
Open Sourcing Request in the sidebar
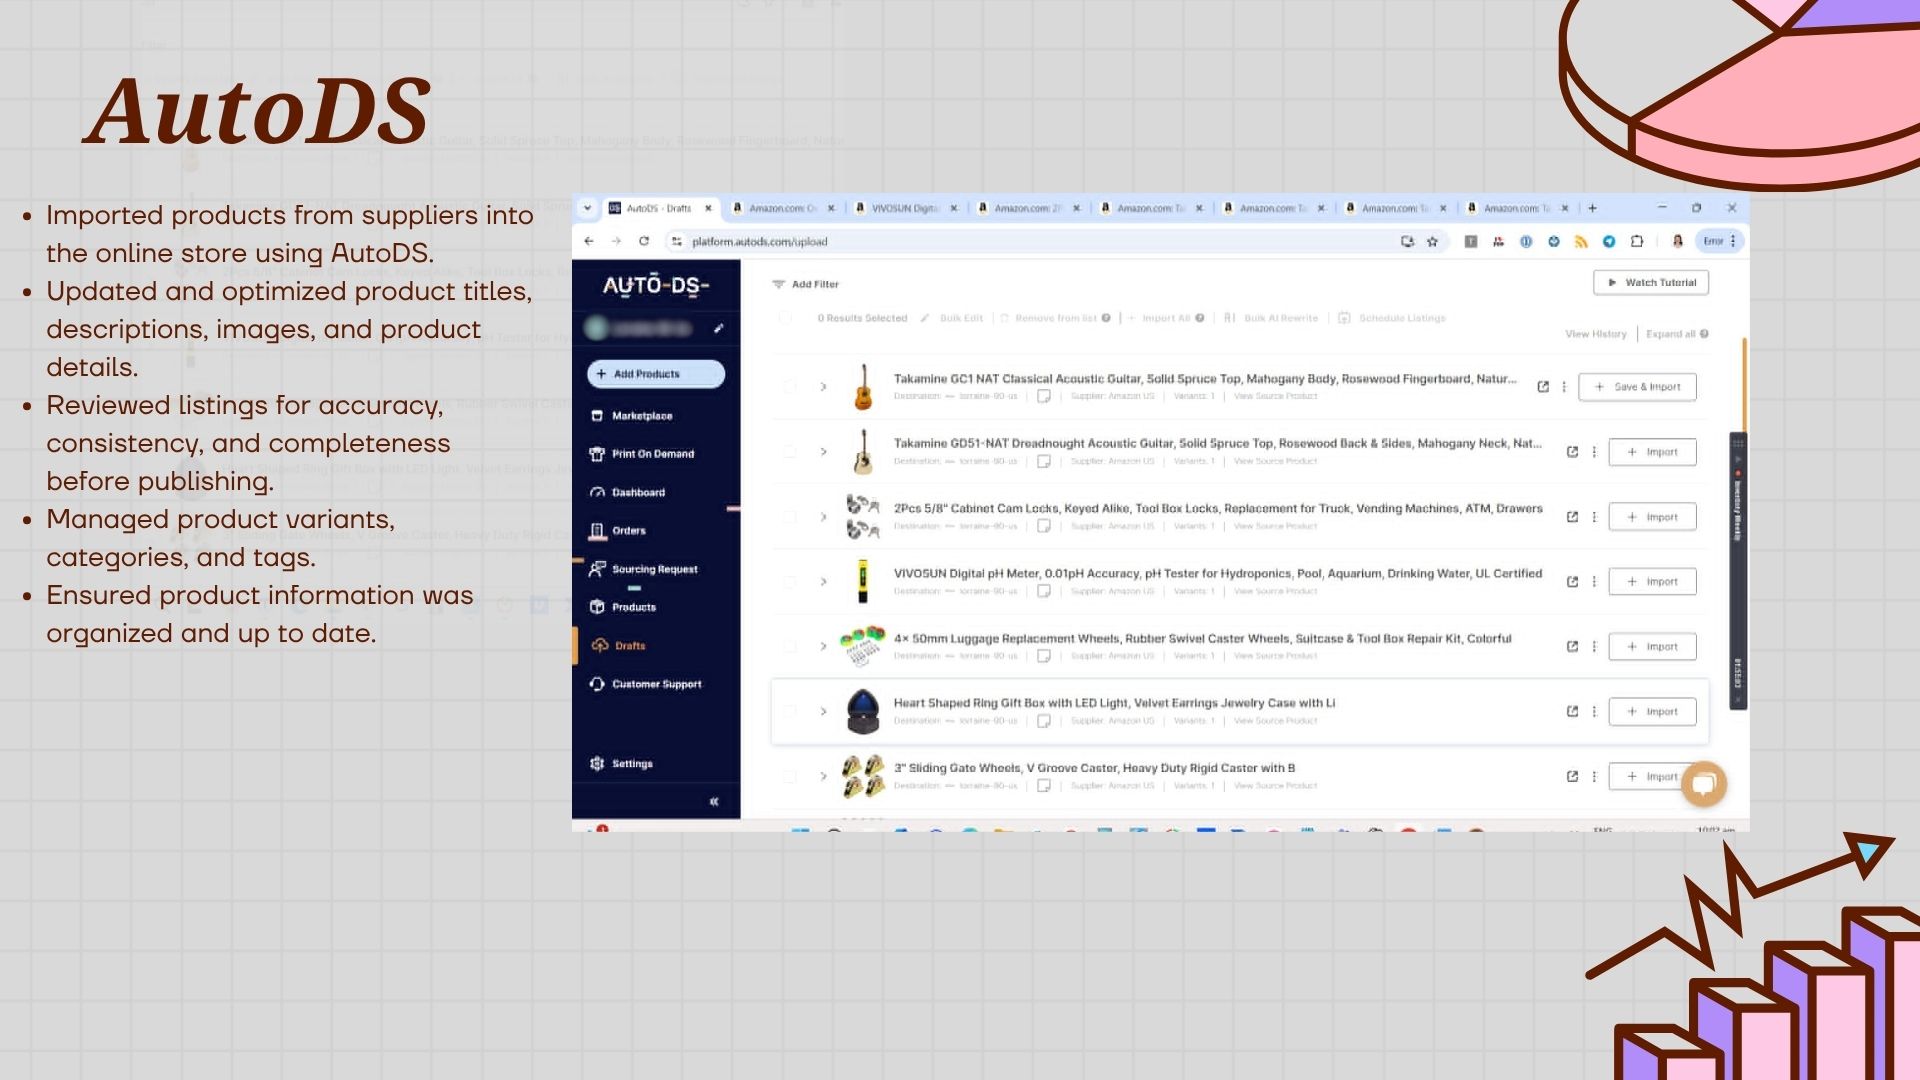click(x=644, y=569)
